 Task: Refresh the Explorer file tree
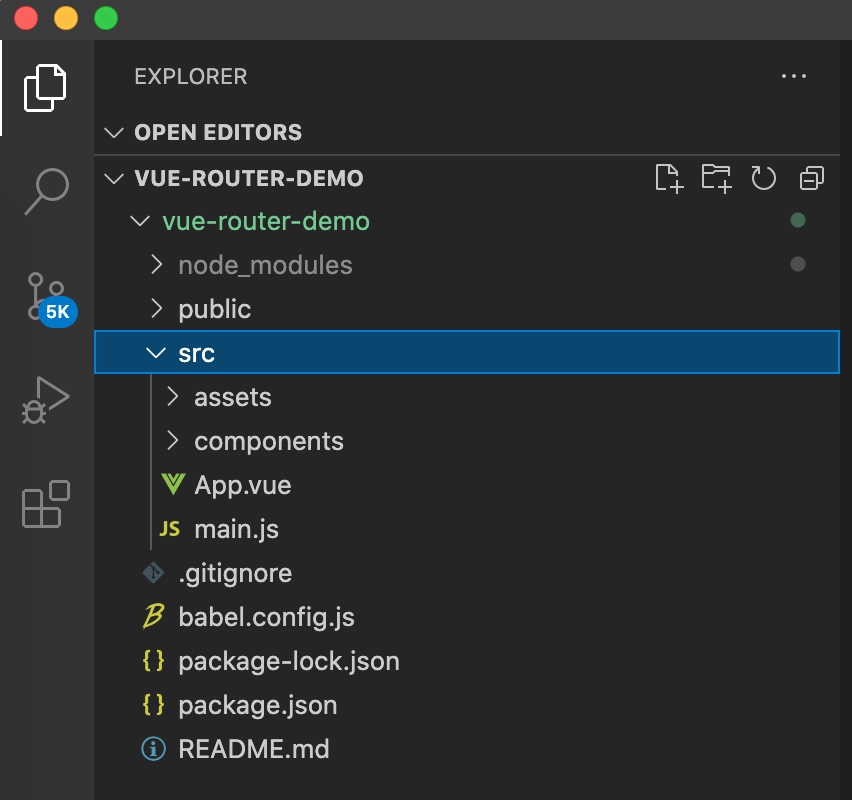click(x=763, y=178)
